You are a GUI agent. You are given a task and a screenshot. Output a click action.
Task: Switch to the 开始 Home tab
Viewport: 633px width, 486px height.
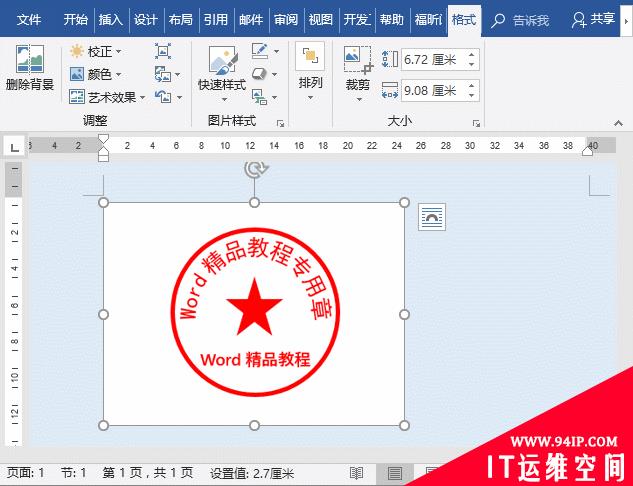75,19
